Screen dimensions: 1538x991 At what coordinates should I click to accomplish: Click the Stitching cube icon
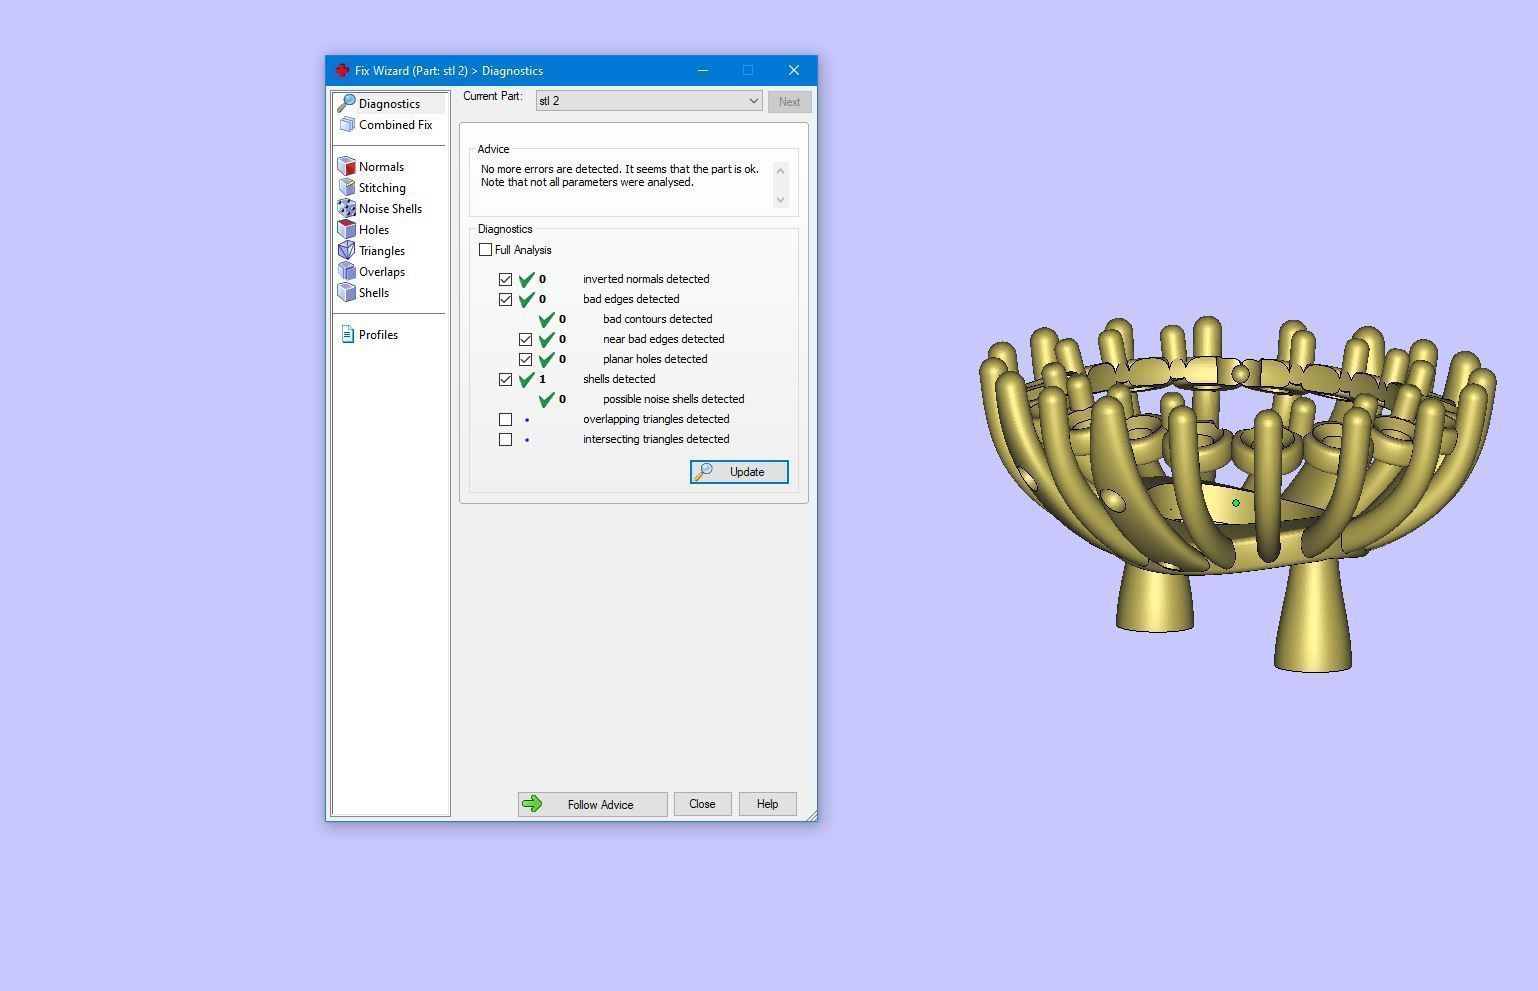(x=347, y=188)
